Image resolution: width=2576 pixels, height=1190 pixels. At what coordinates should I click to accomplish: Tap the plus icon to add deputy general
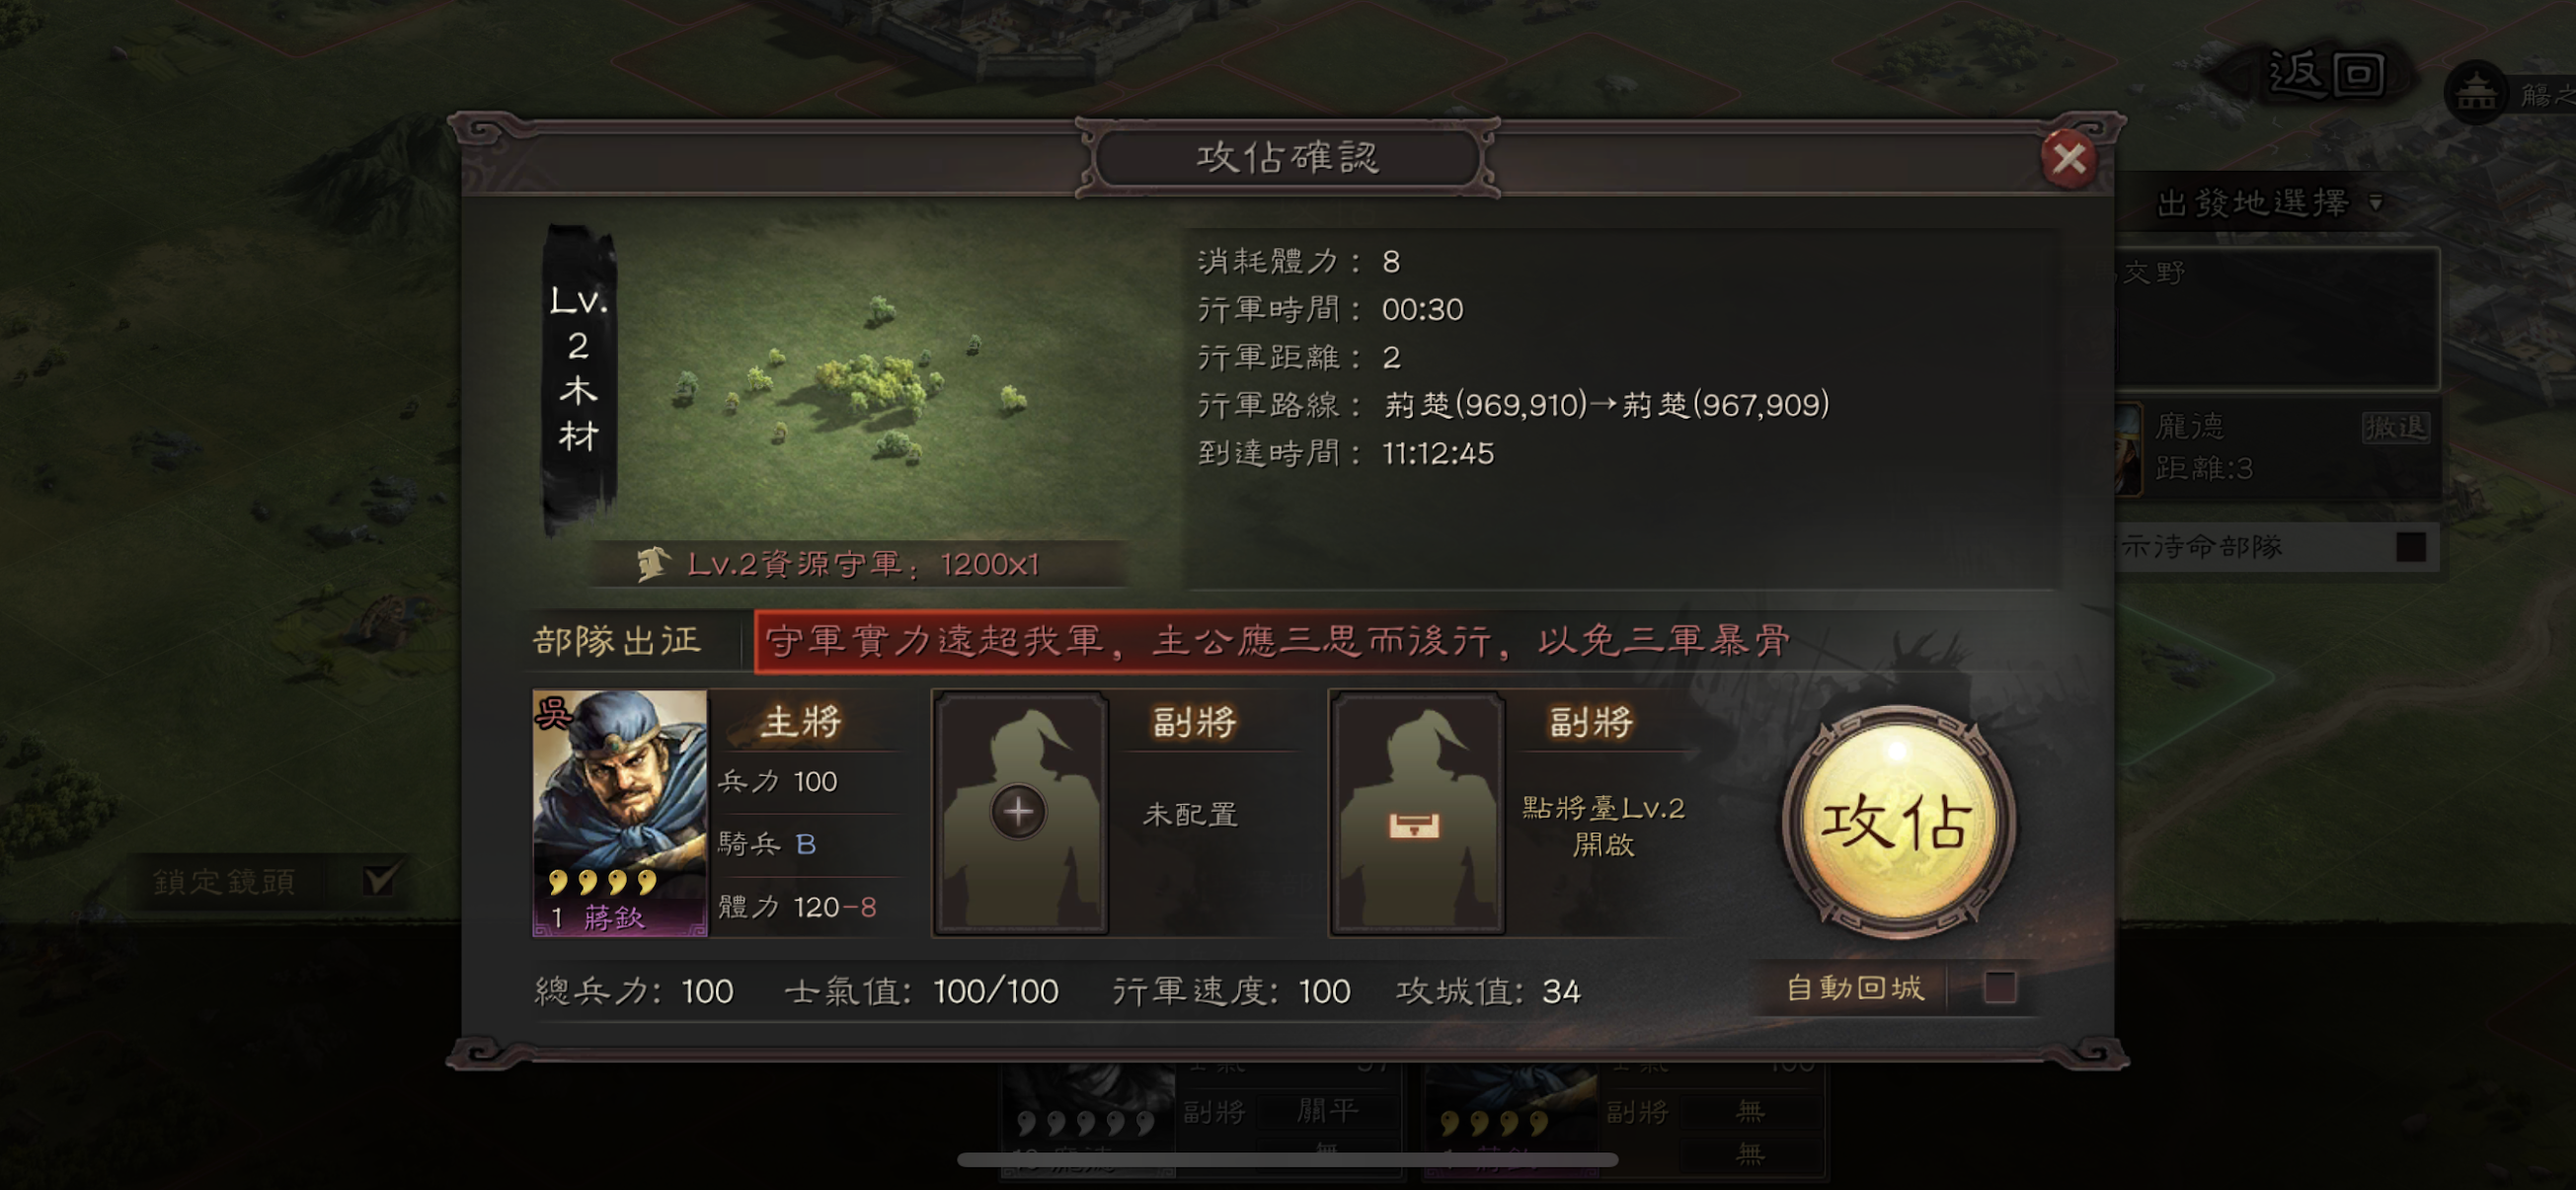(x=1018, y=811)
